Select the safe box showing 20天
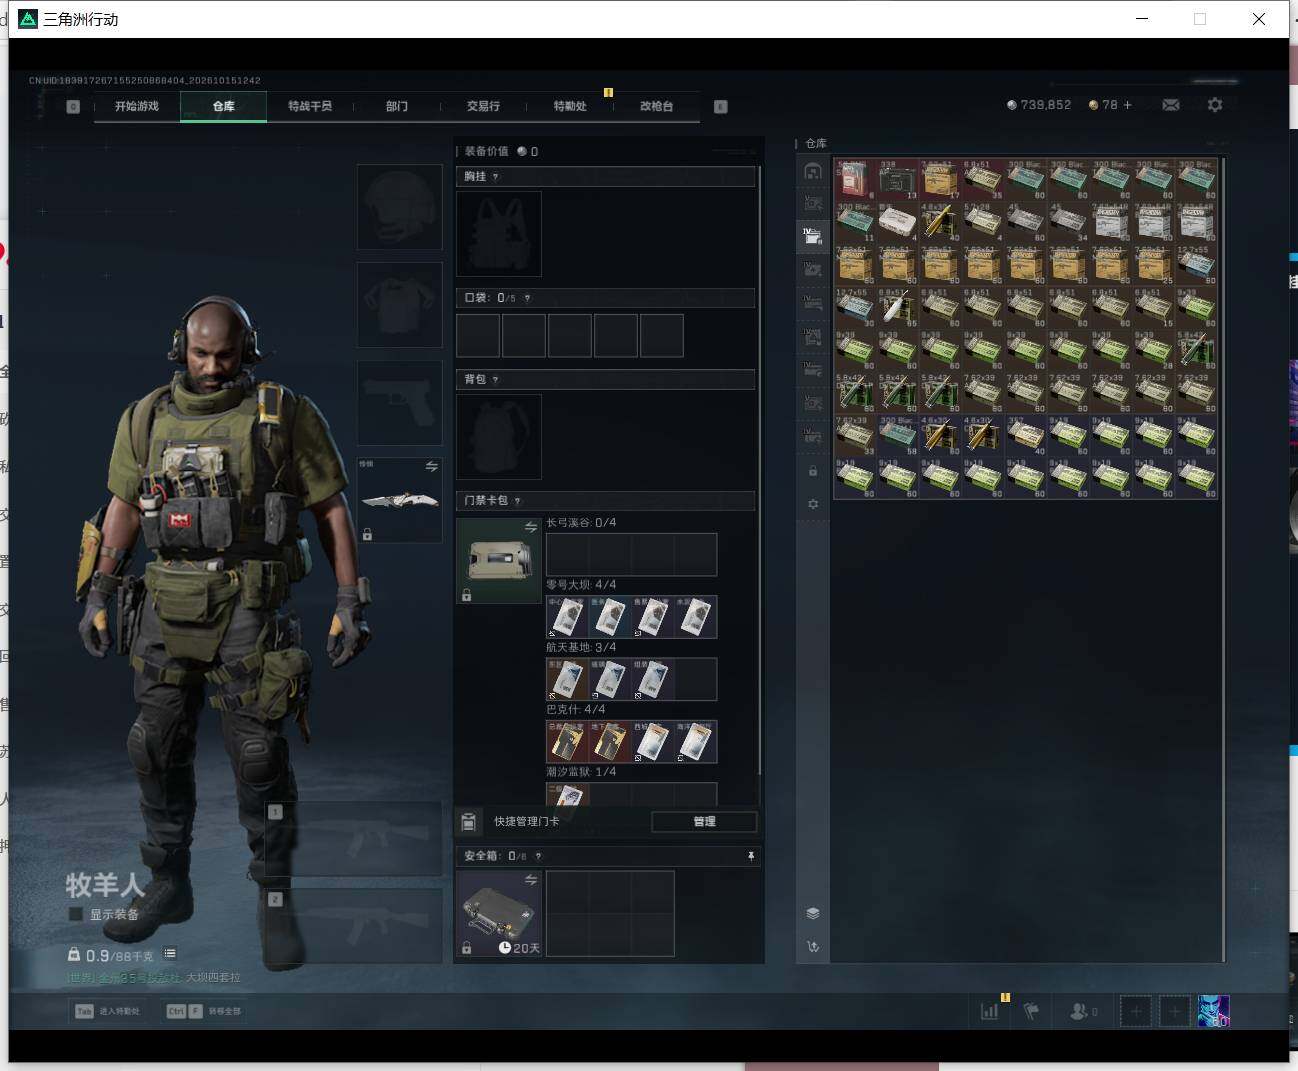This screenshot has width=1298, height=1071. point(499,913)
